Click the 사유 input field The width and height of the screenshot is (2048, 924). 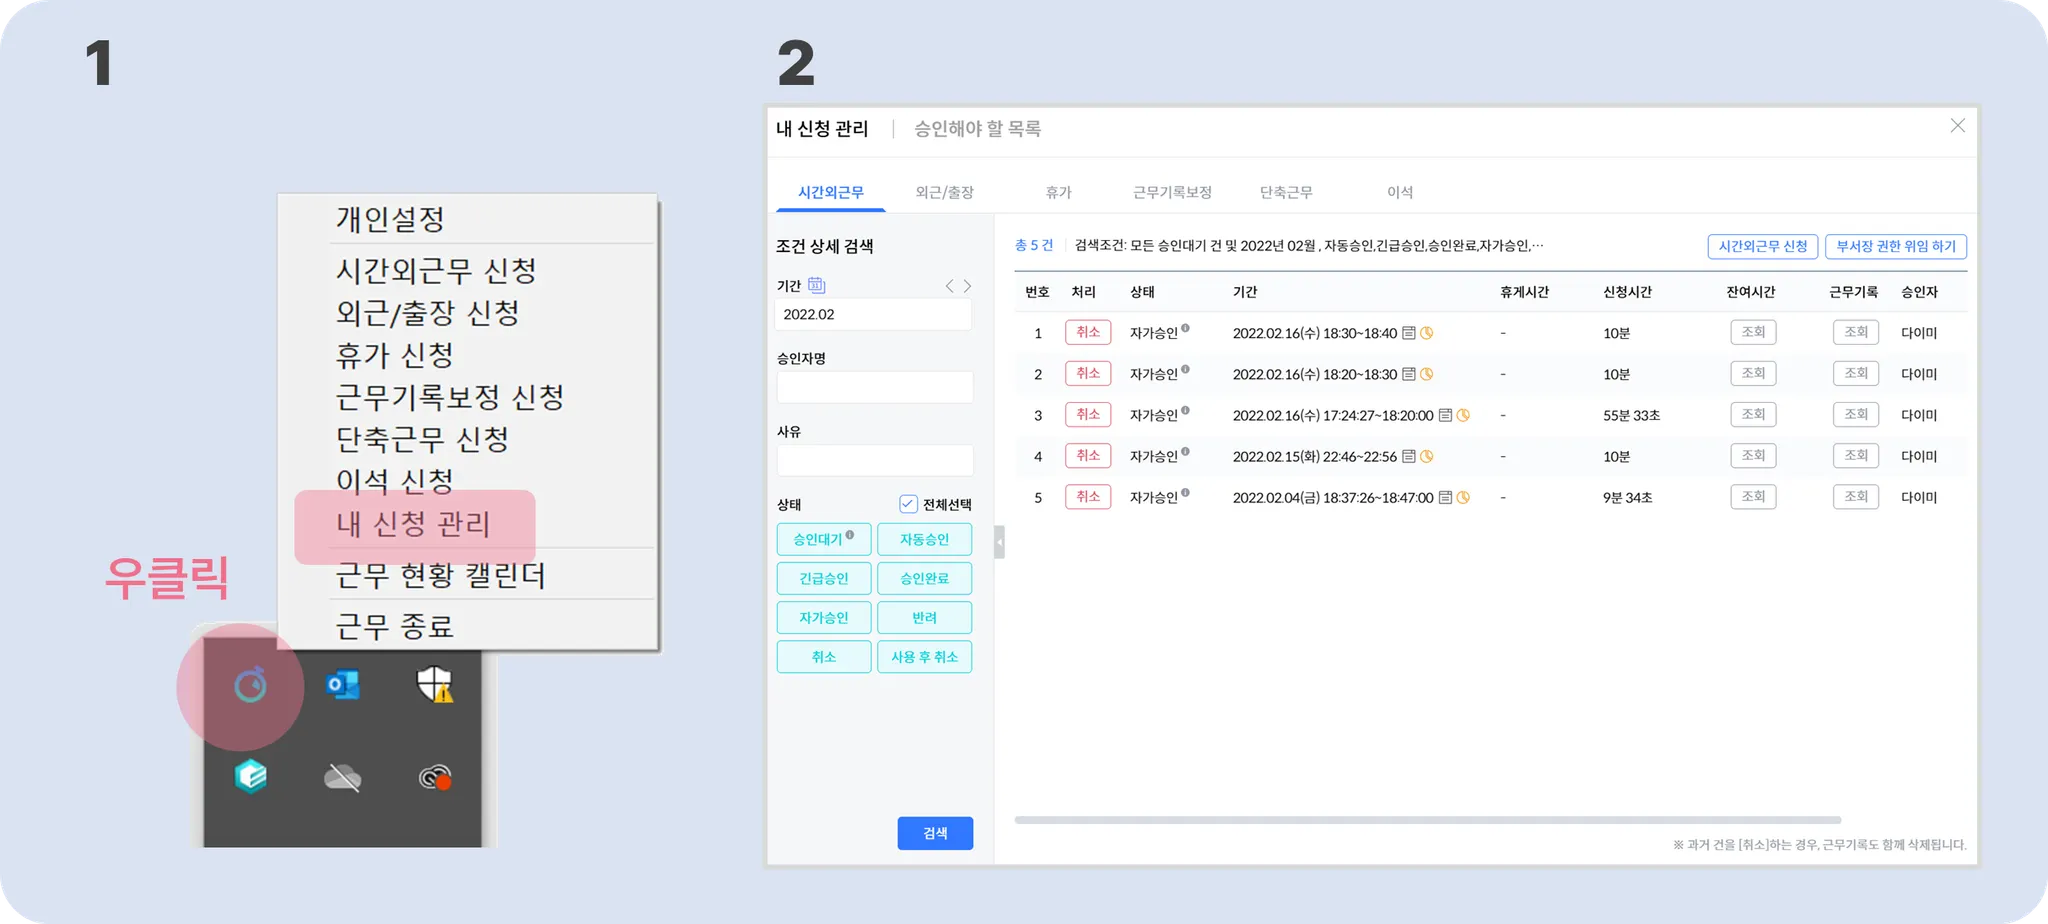(875, 460)
